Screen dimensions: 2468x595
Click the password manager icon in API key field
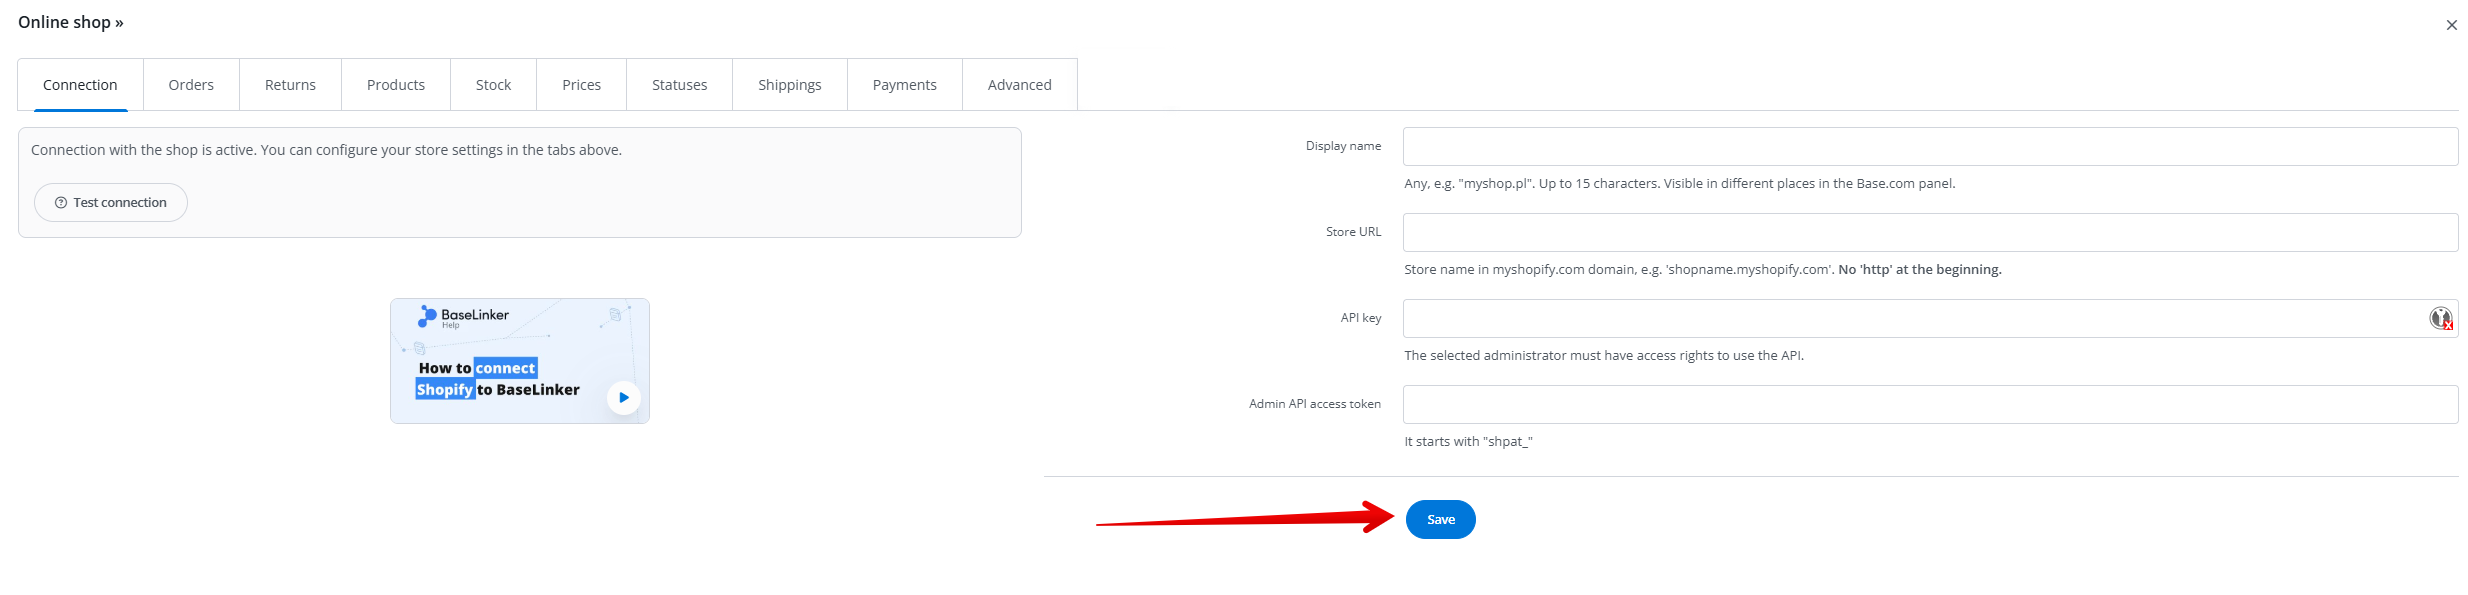point(2440,318)
